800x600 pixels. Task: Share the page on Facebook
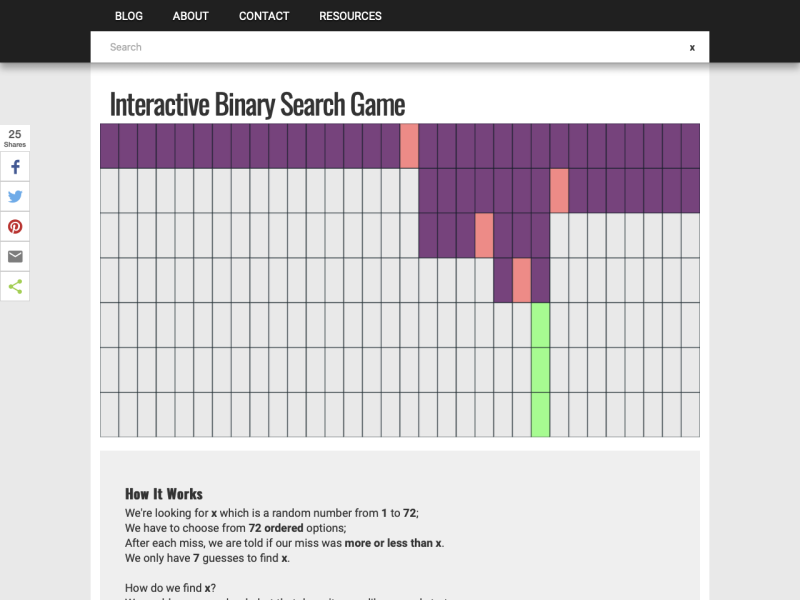15,167
